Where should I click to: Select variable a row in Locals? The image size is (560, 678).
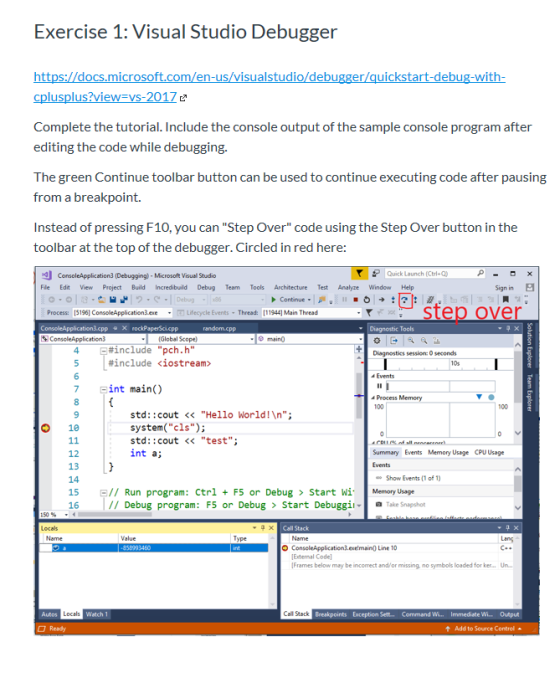(x=154, y=548)
